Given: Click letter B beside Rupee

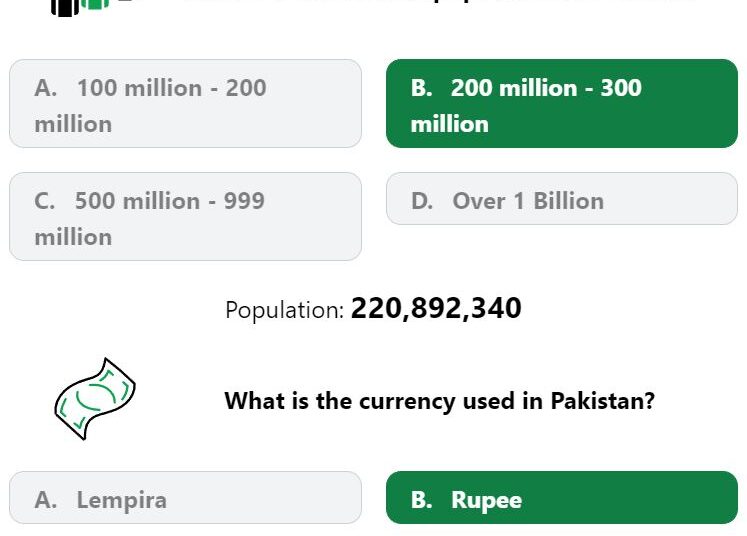Looking at the screenshot, I should coord(422,500).
